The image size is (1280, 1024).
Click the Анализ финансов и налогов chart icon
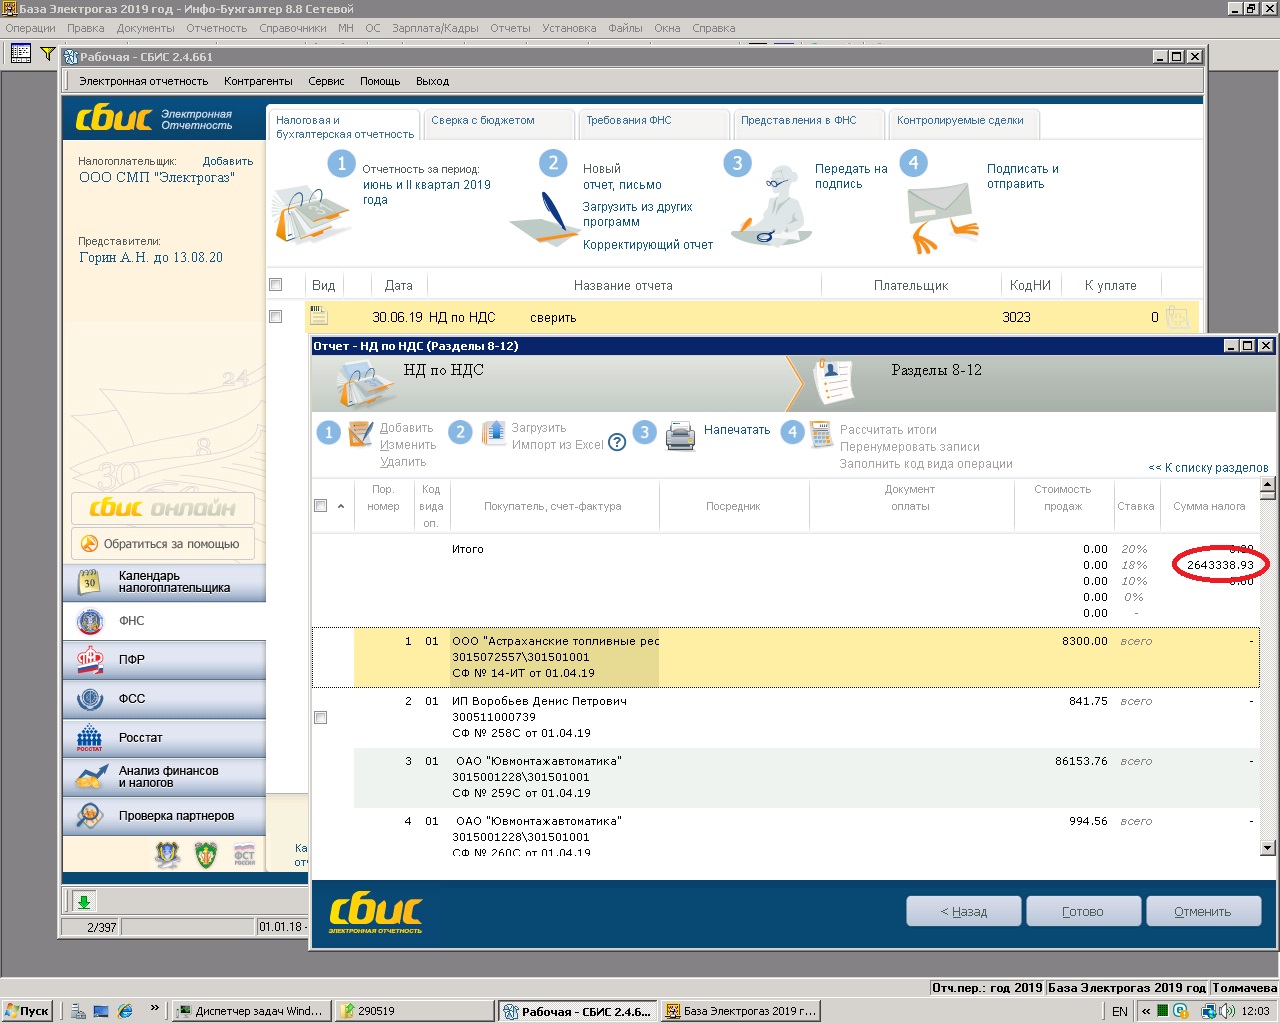[x=92, y=777]
